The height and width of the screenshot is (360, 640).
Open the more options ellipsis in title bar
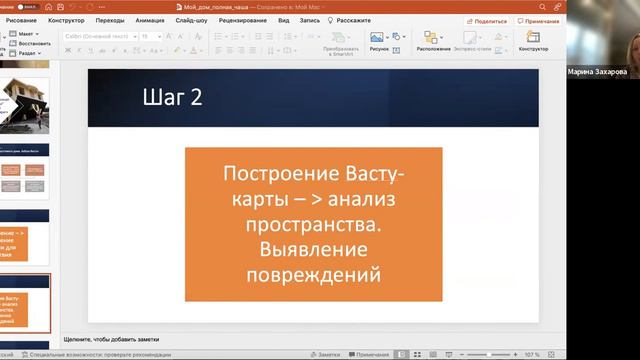pos(102,7)
